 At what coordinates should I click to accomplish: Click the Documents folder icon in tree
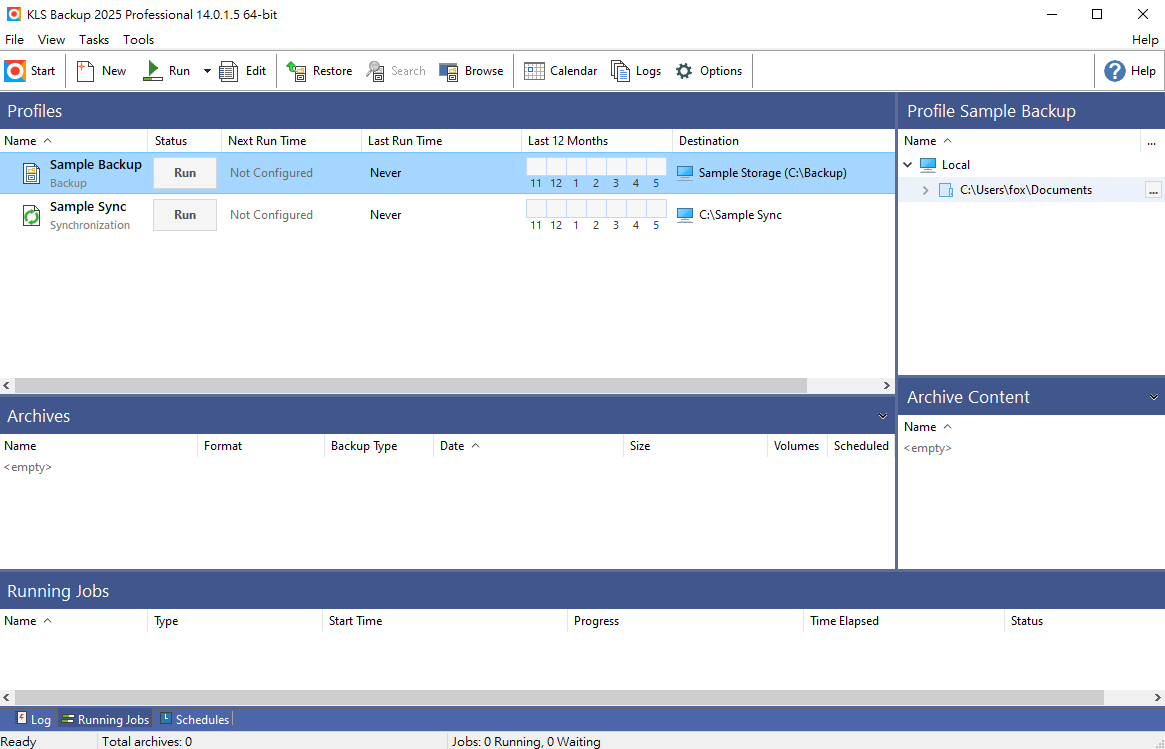point(946,190)
